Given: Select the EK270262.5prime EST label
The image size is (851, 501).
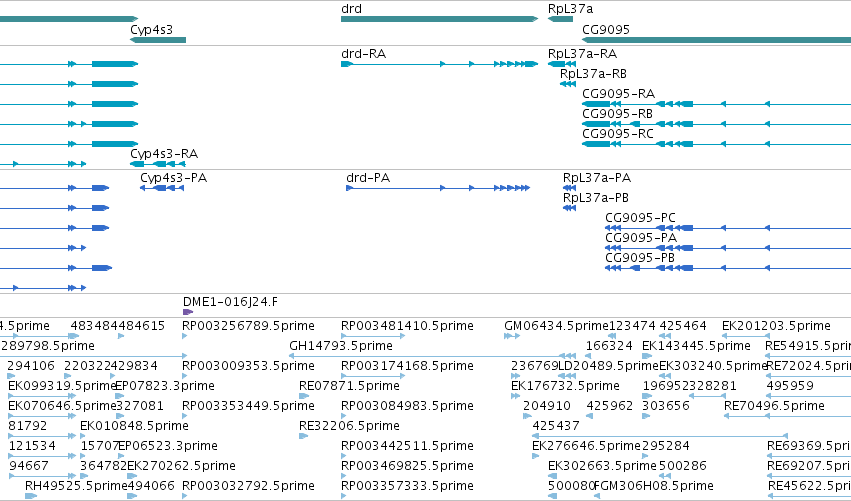Looking at the screenshot, I should point(181,466).
